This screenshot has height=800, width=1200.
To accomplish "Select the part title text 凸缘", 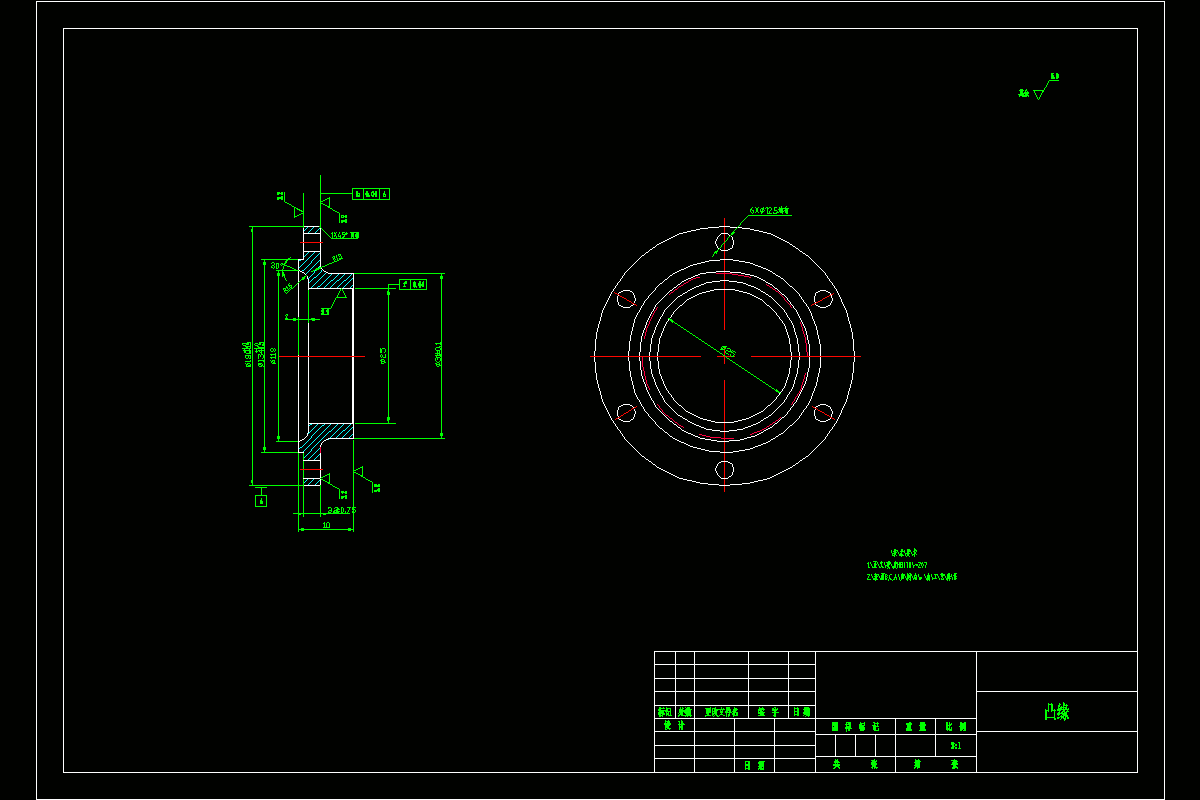I will pyautogui.click(x=1057, y=712).
